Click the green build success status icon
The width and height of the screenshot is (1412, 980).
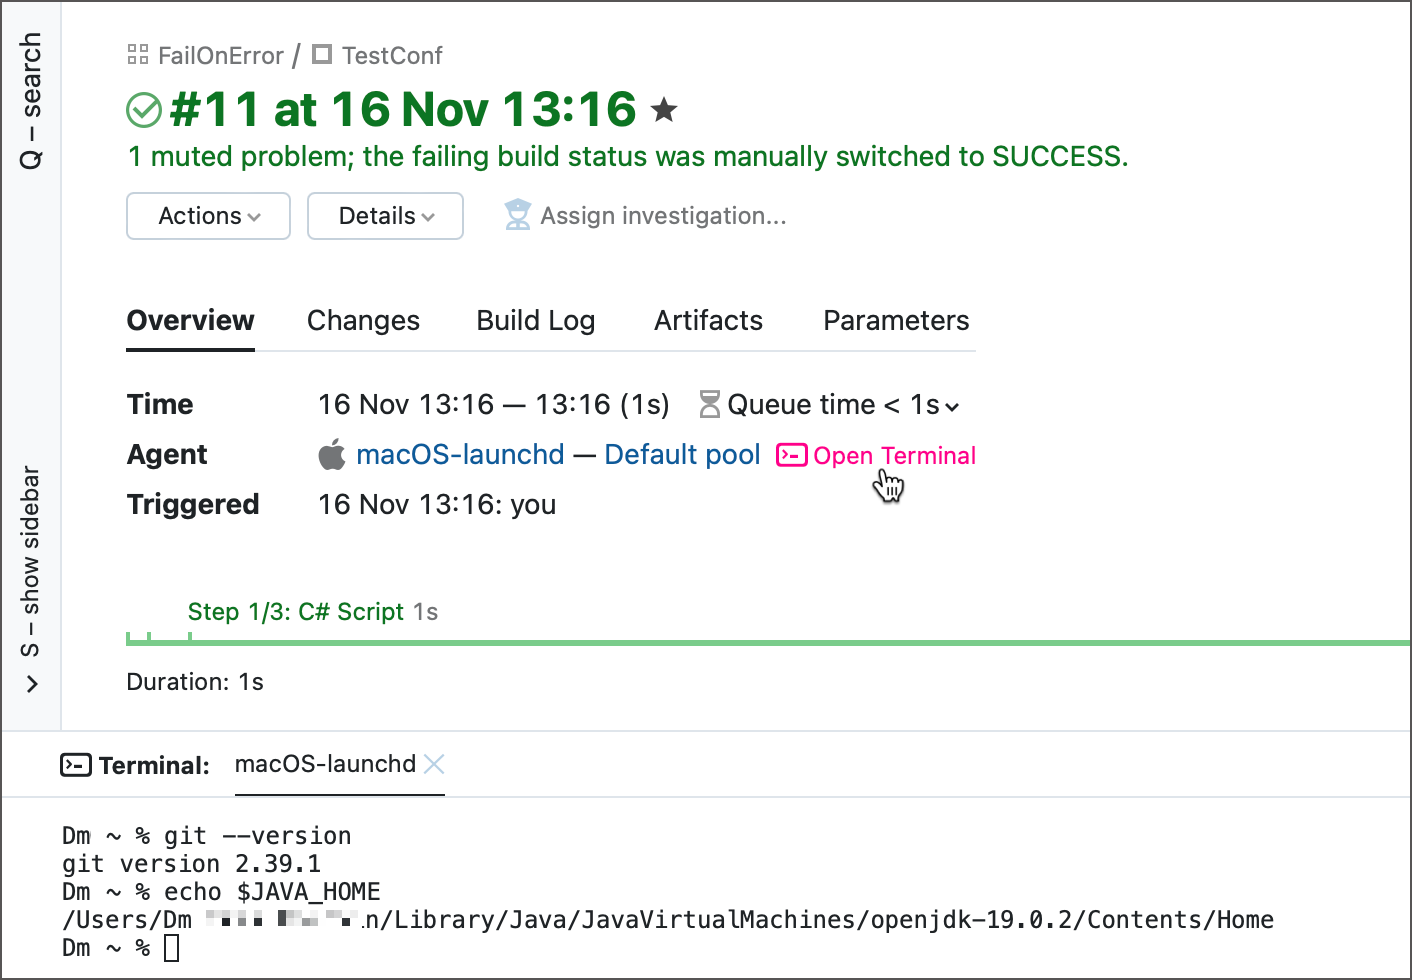coord(144,110)
